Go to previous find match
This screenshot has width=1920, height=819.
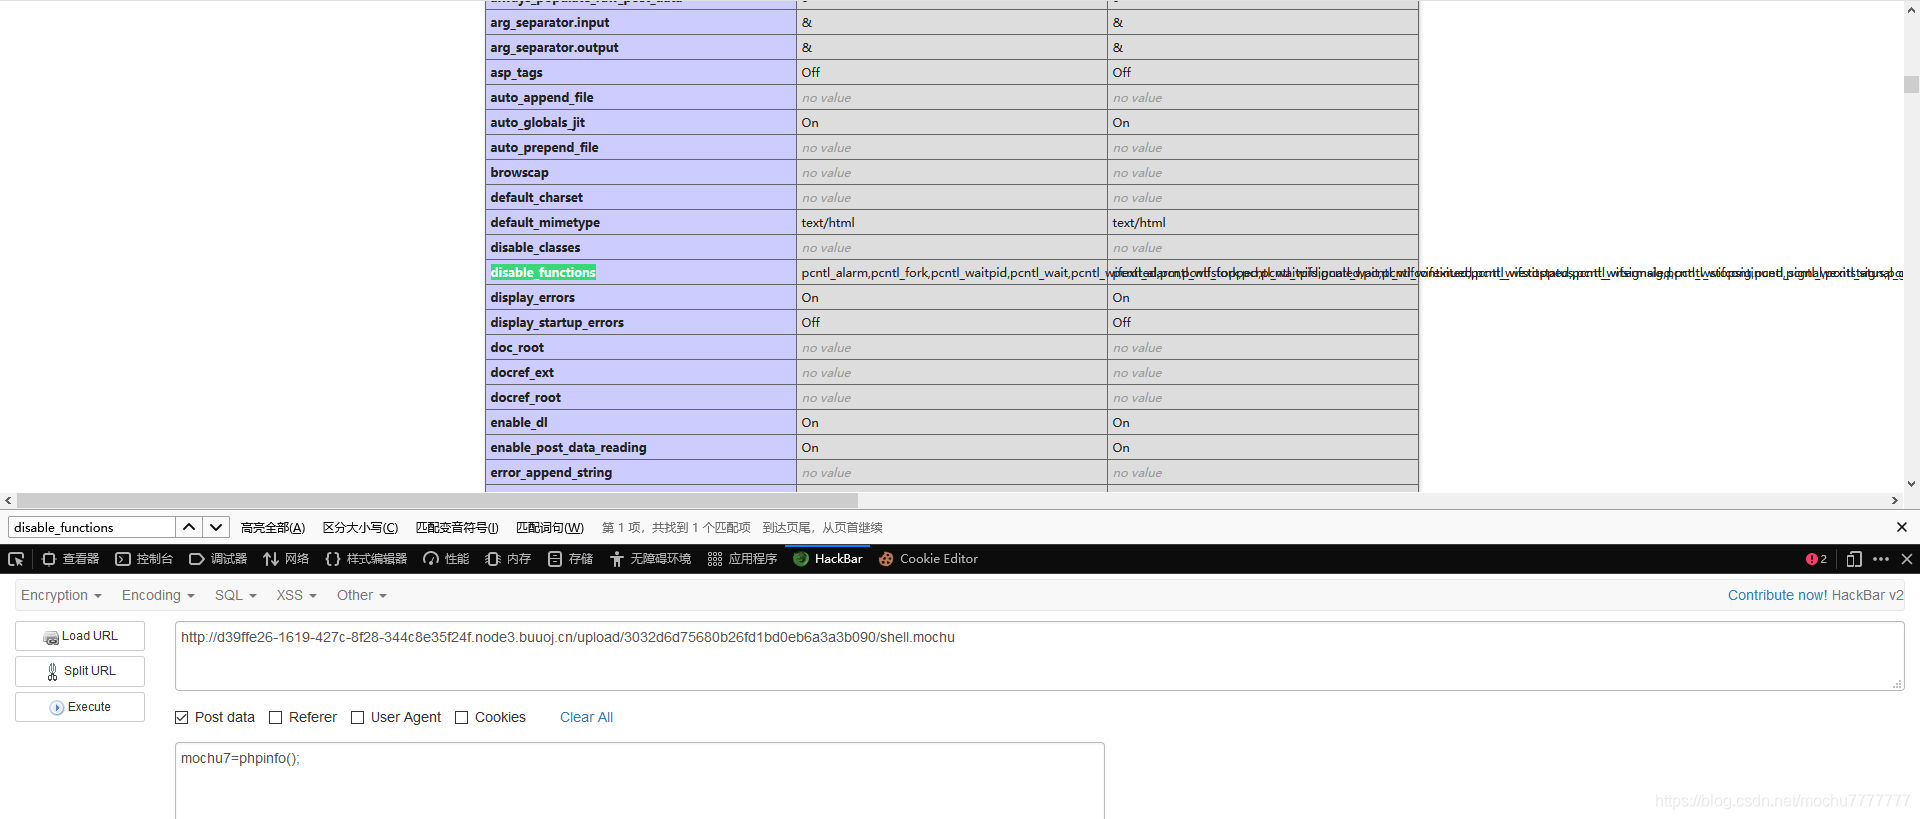tap(189, 527)
